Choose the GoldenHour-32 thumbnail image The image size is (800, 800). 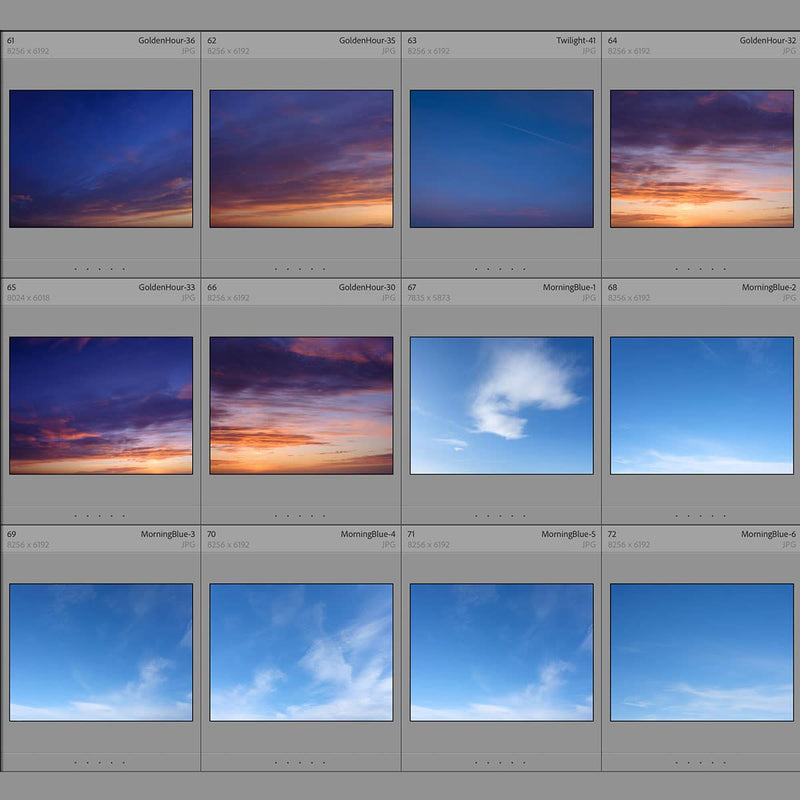701,159
